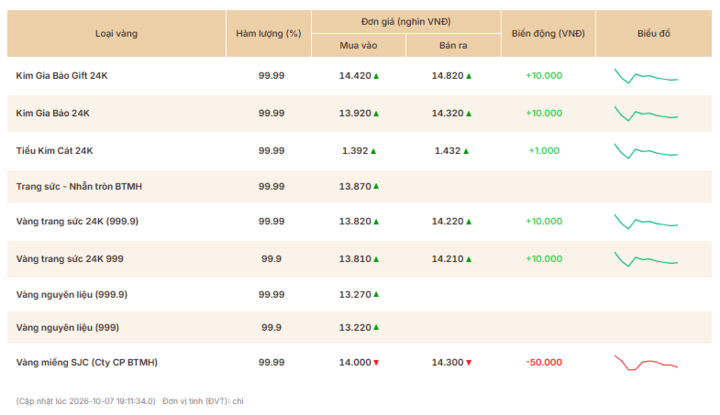This screenshot has width=720, height=415.
Task: View the red Vàng miếng SJC trend chart
Action: pyautogui.click(x=646, y=363)
